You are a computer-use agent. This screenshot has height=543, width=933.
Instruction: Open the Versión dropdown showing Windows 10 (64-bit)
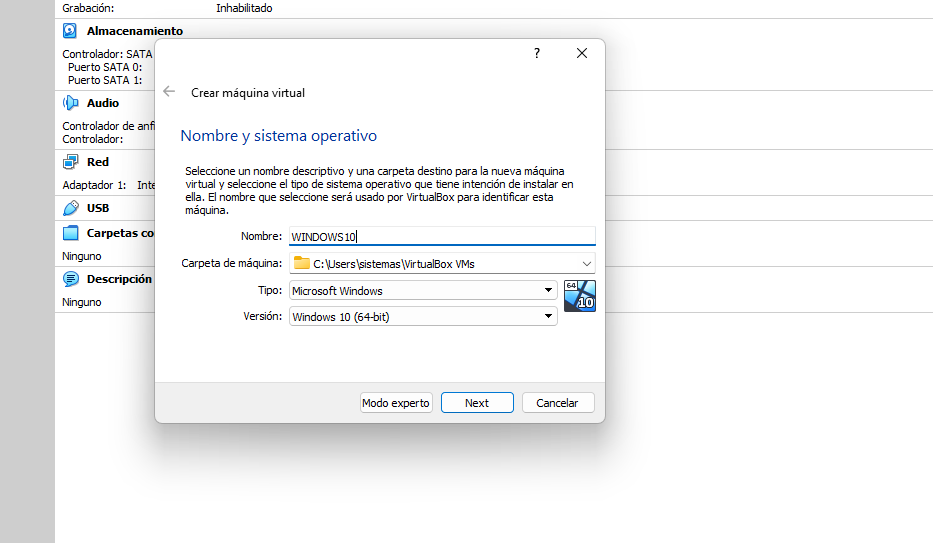[422, 317]
